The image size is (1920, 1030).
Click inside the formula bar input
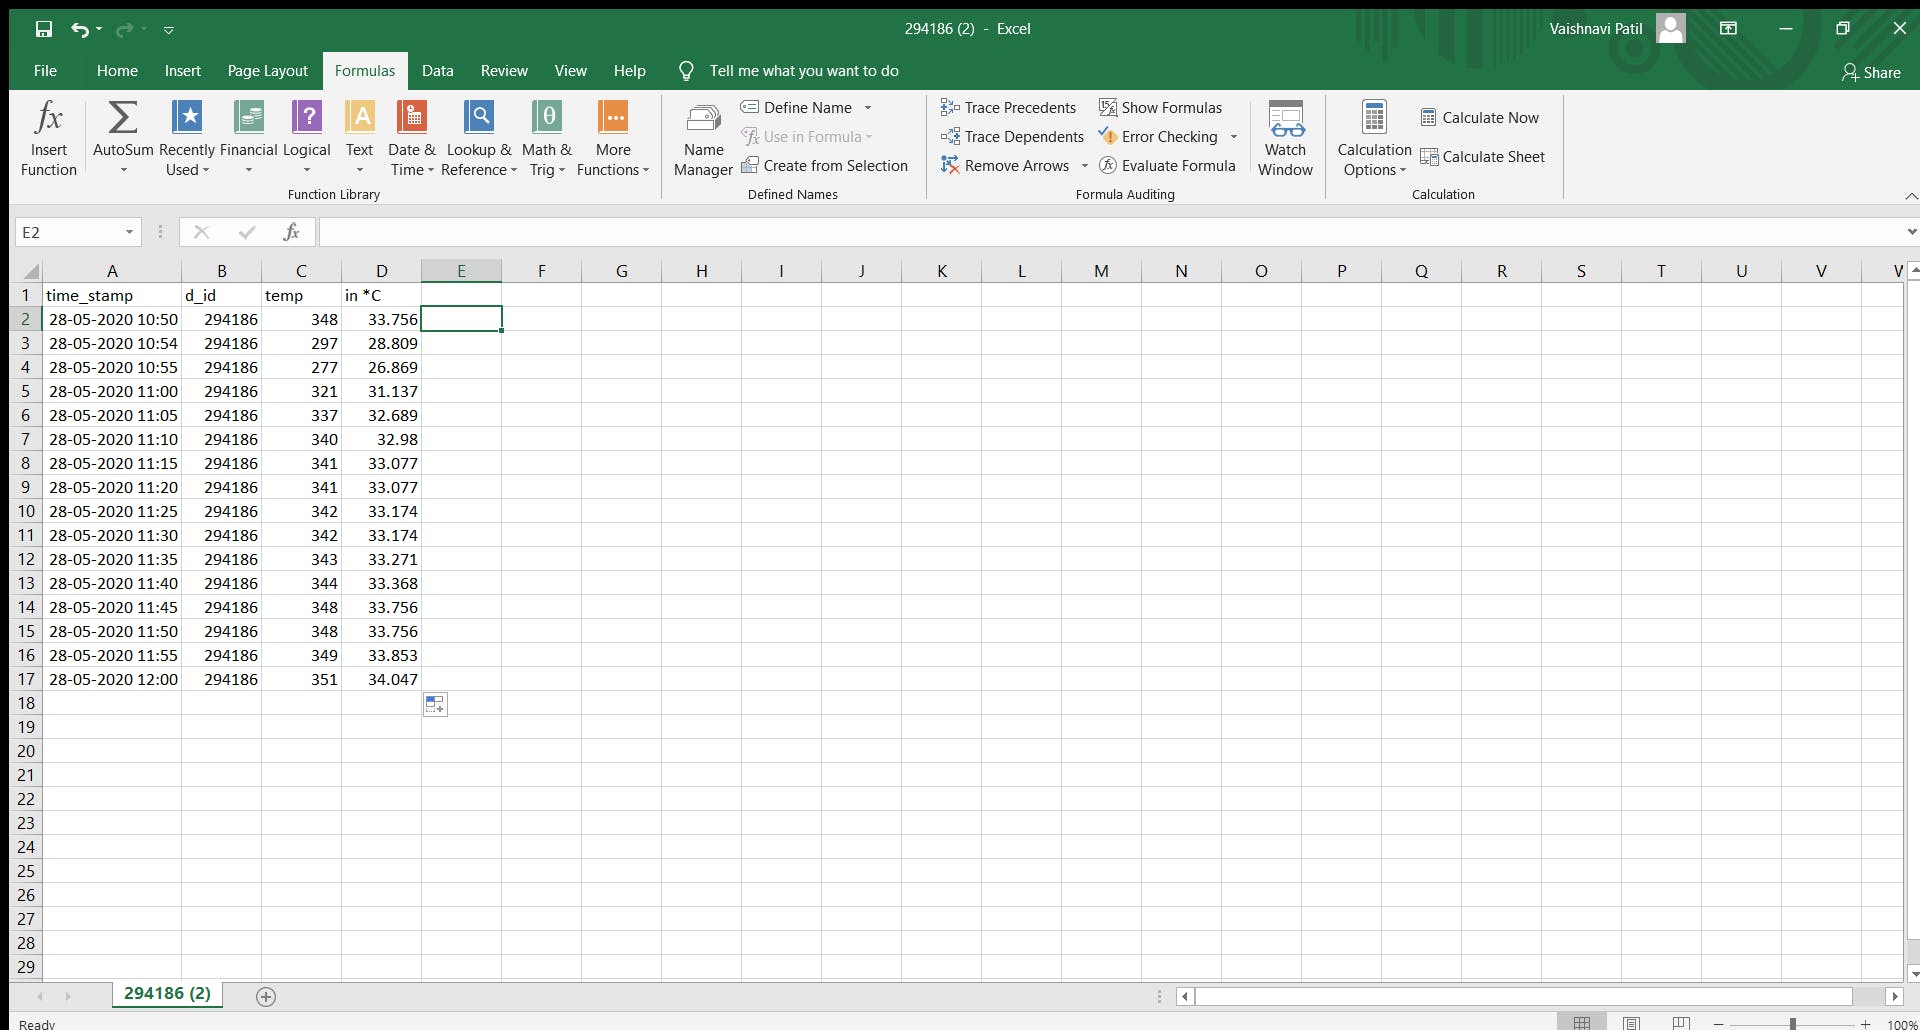coord(1110,232)
